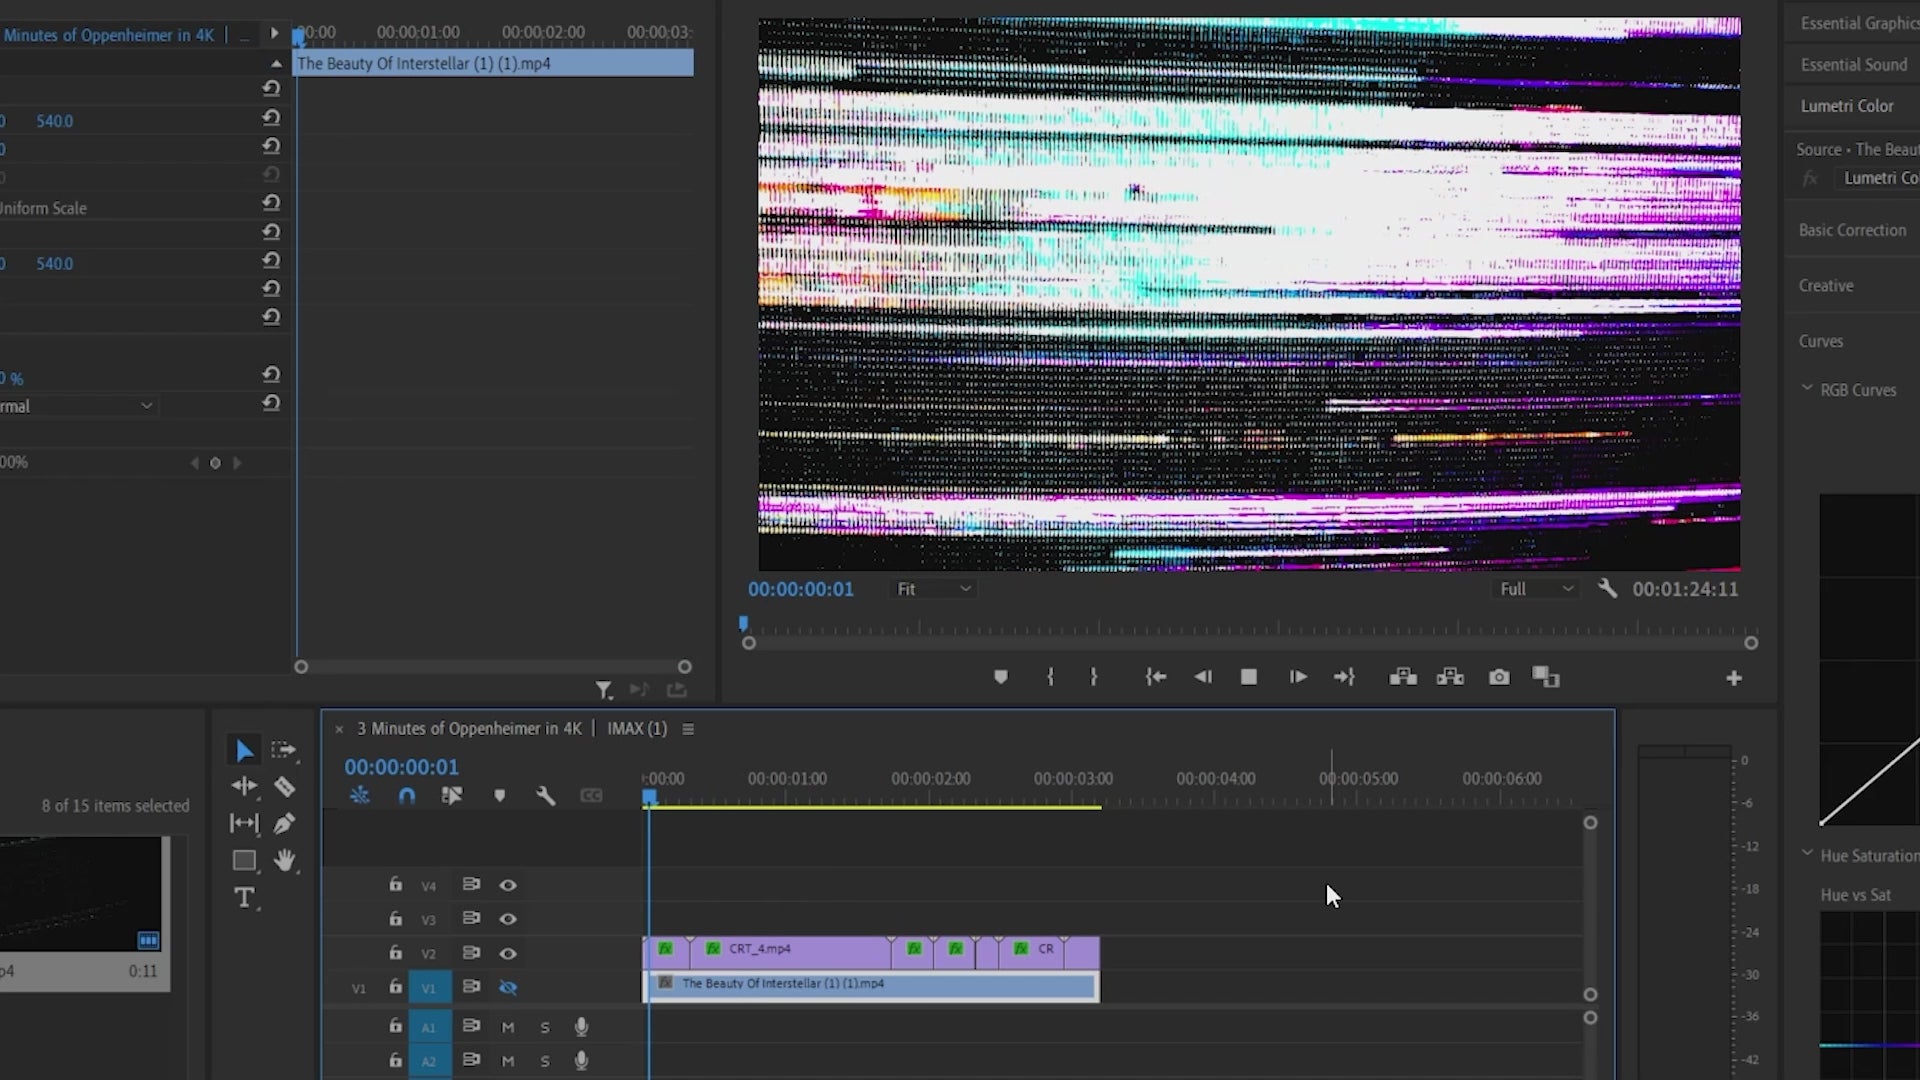This screenshot has width=1920, height=1080.
Task: Hide track V3 with eye icon
Action: [508, 919]
